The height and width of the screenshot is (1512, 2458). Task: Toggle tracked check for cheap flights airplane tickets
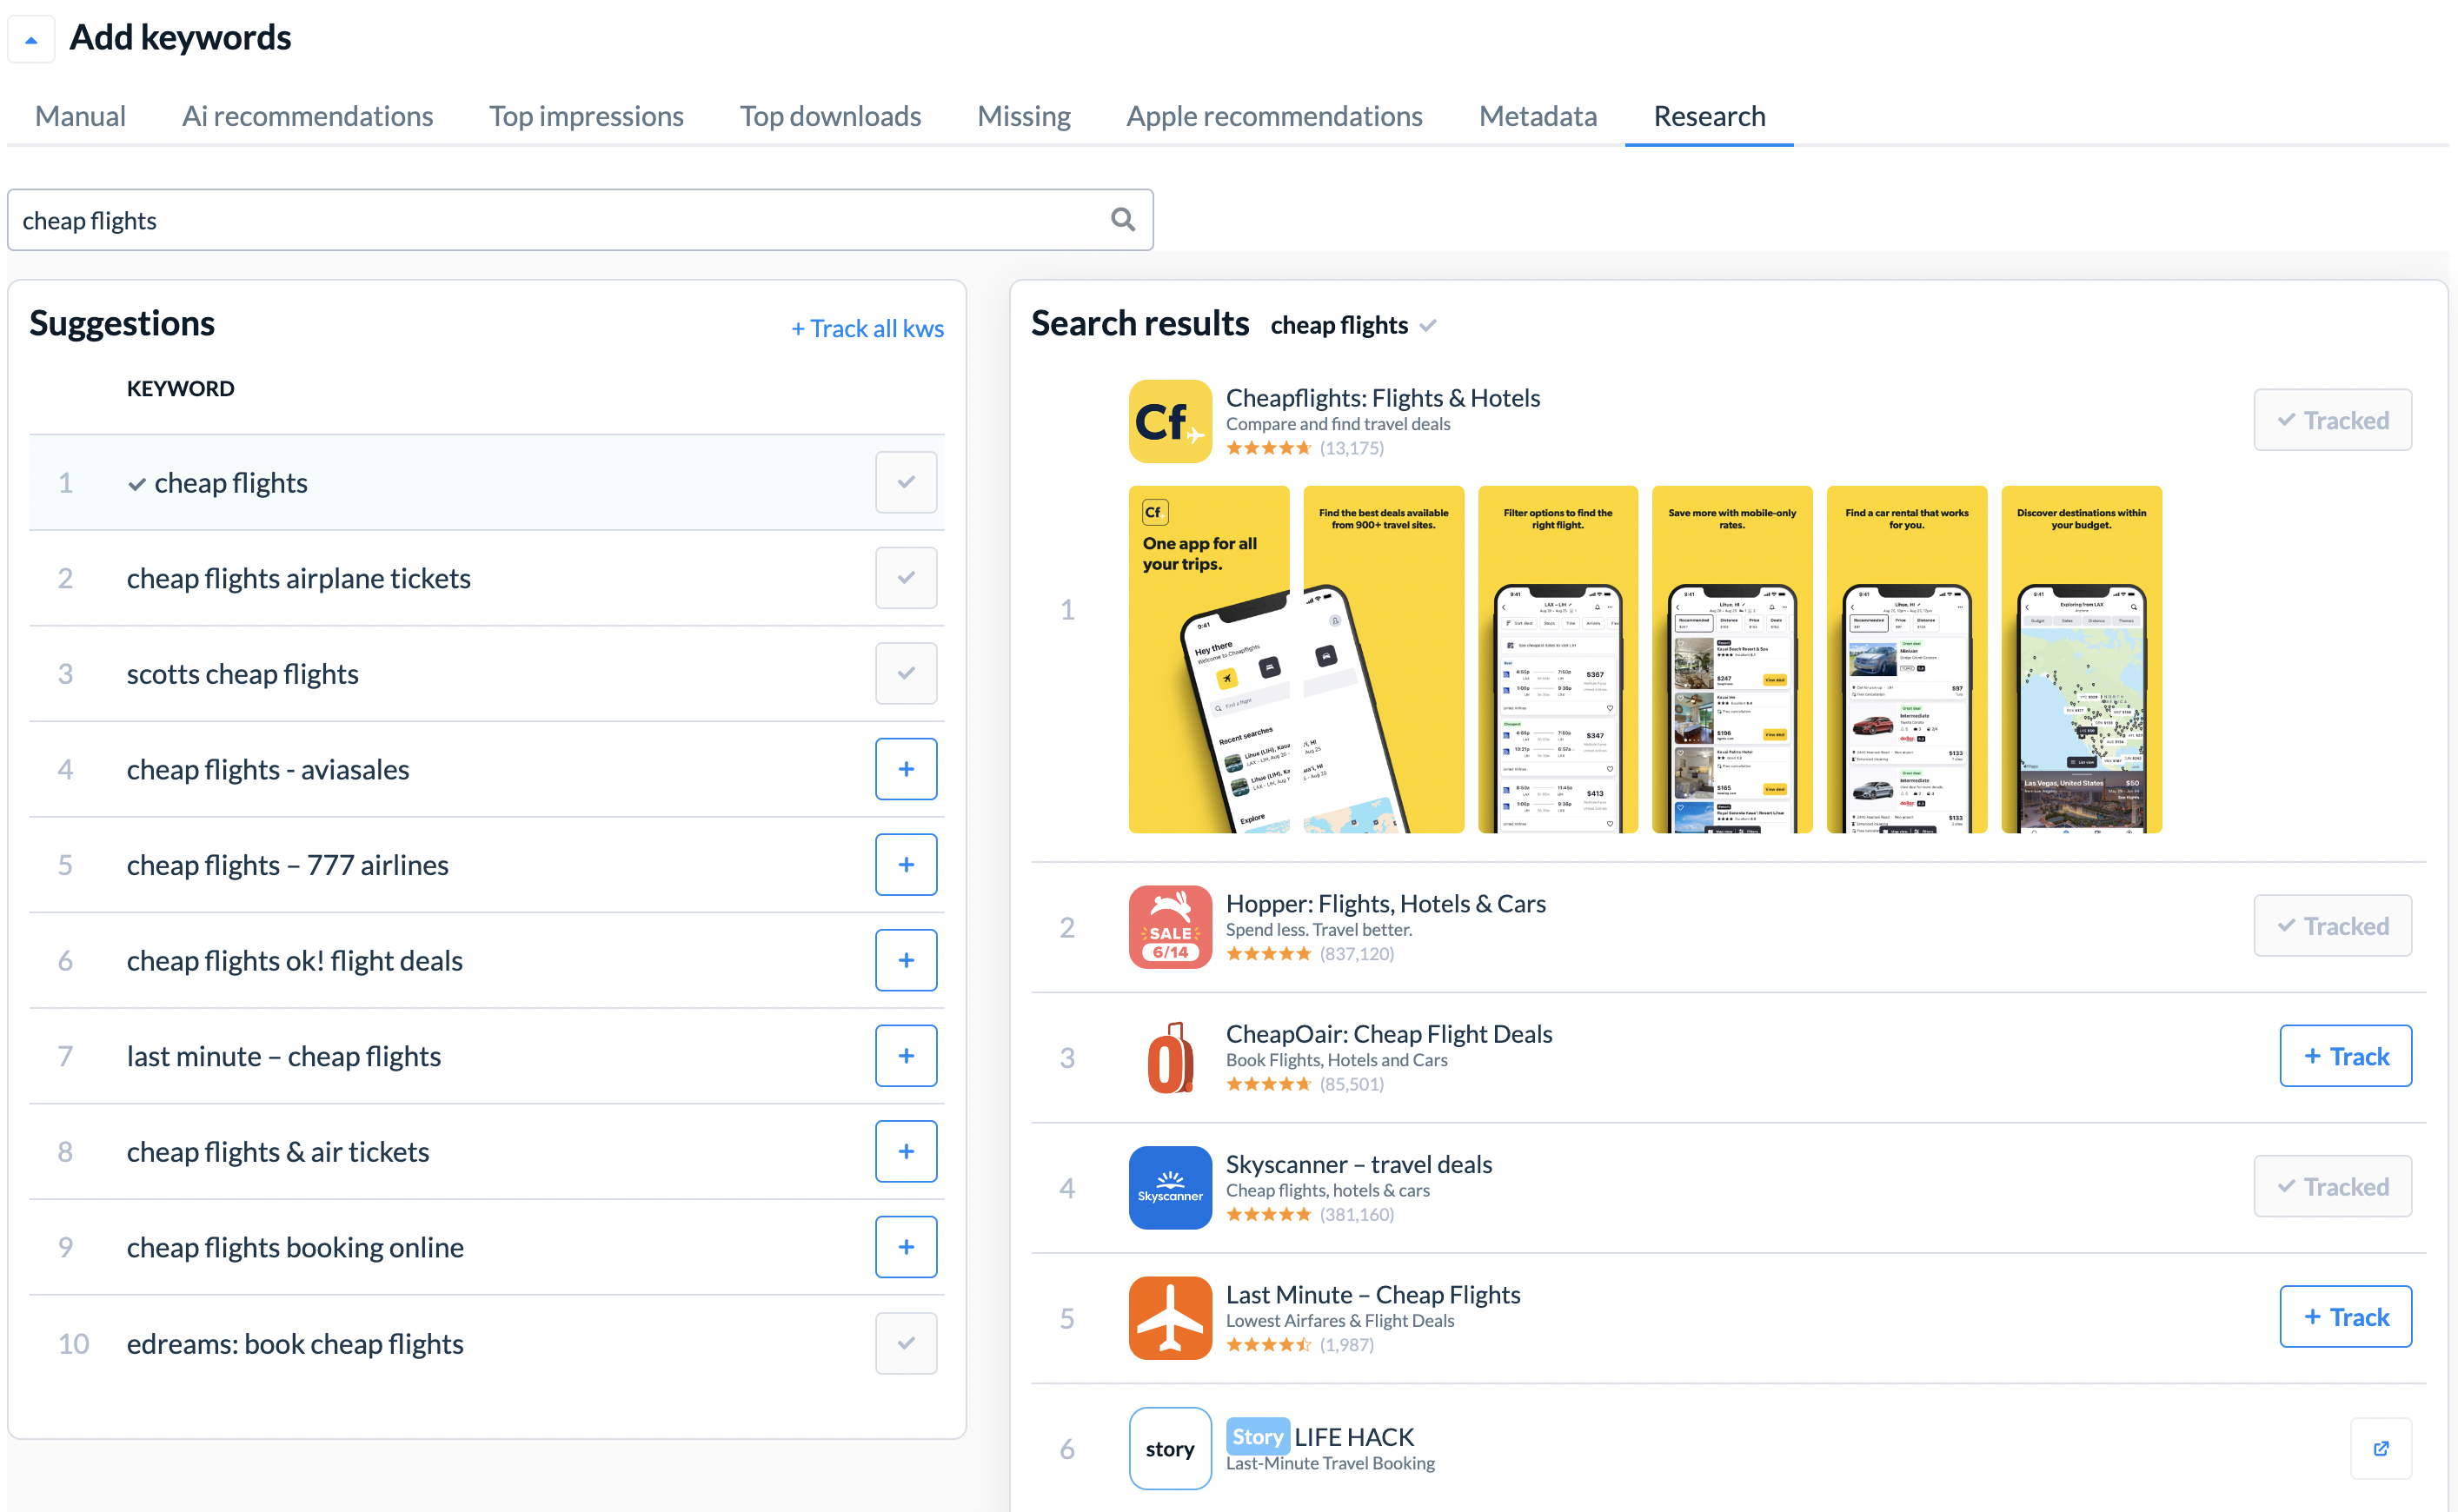(x=906, y=577)
